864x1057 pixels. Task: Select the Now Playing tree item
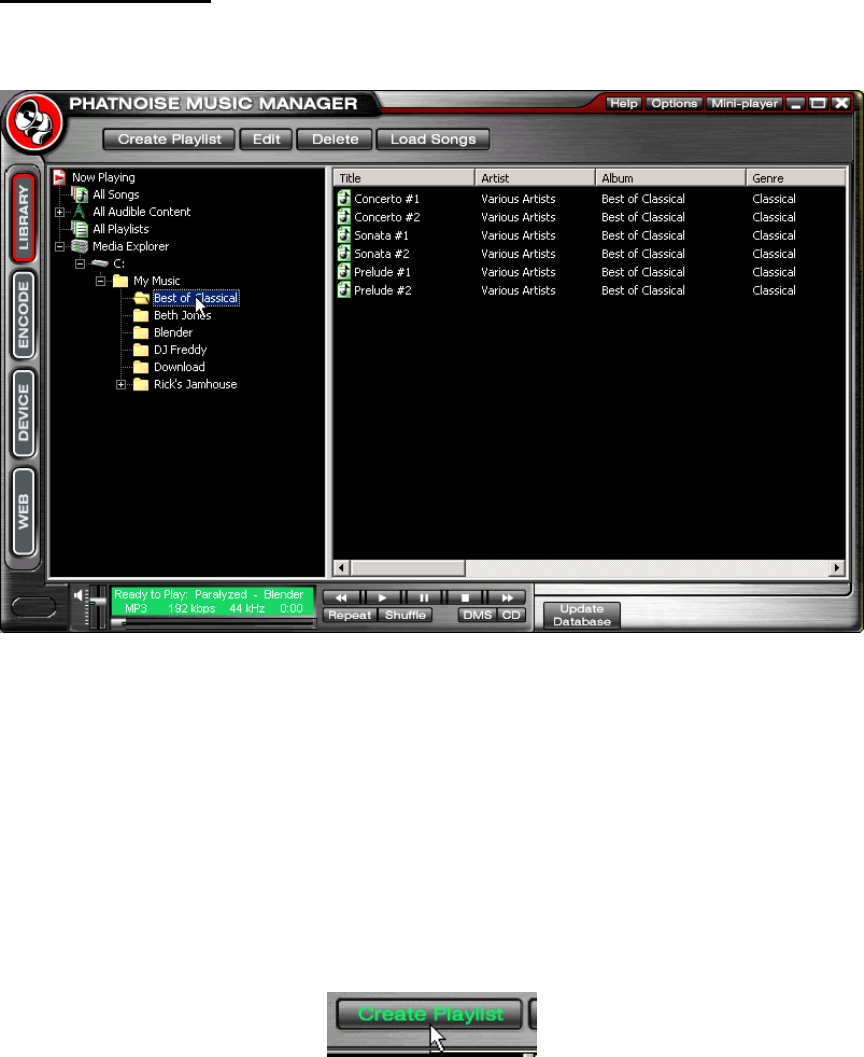point(103,177)
